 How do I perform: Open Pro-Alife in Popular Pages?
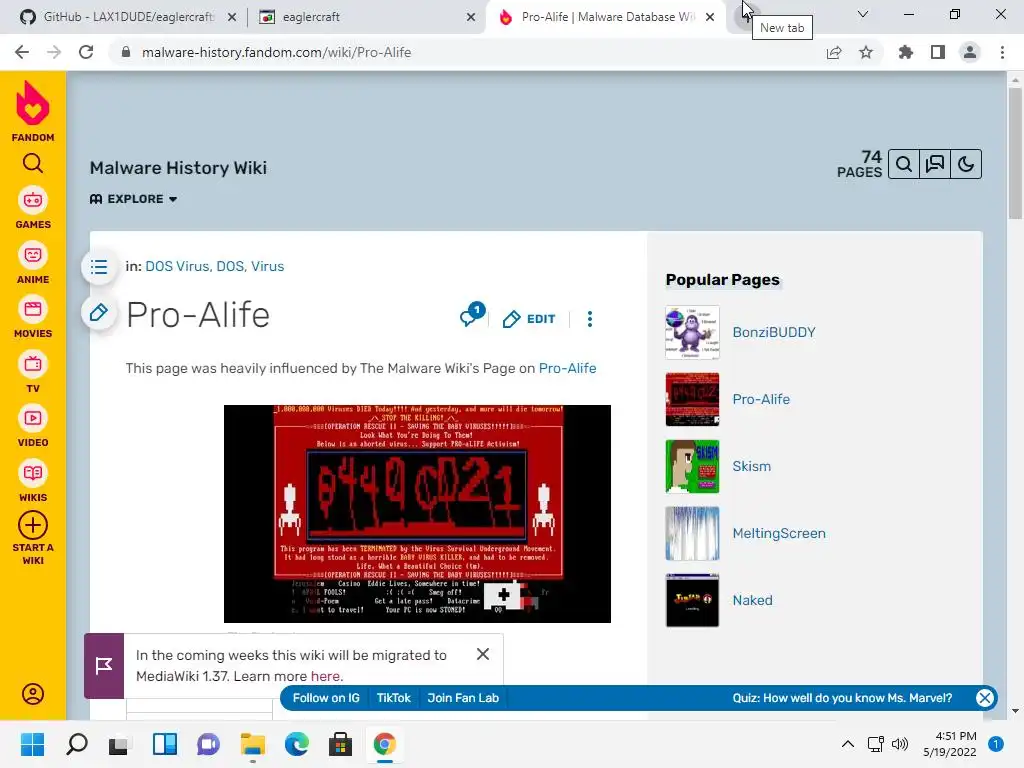(x=761, y=399)
